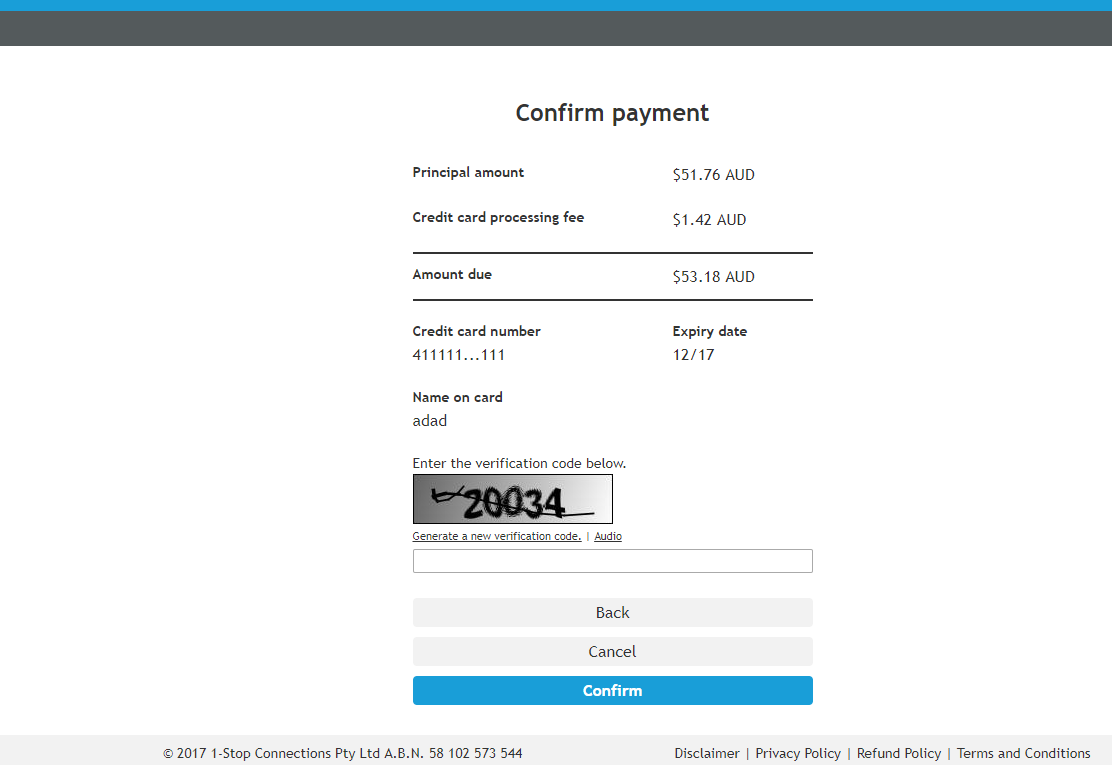Click the Principal amount label

pos(468,172)
